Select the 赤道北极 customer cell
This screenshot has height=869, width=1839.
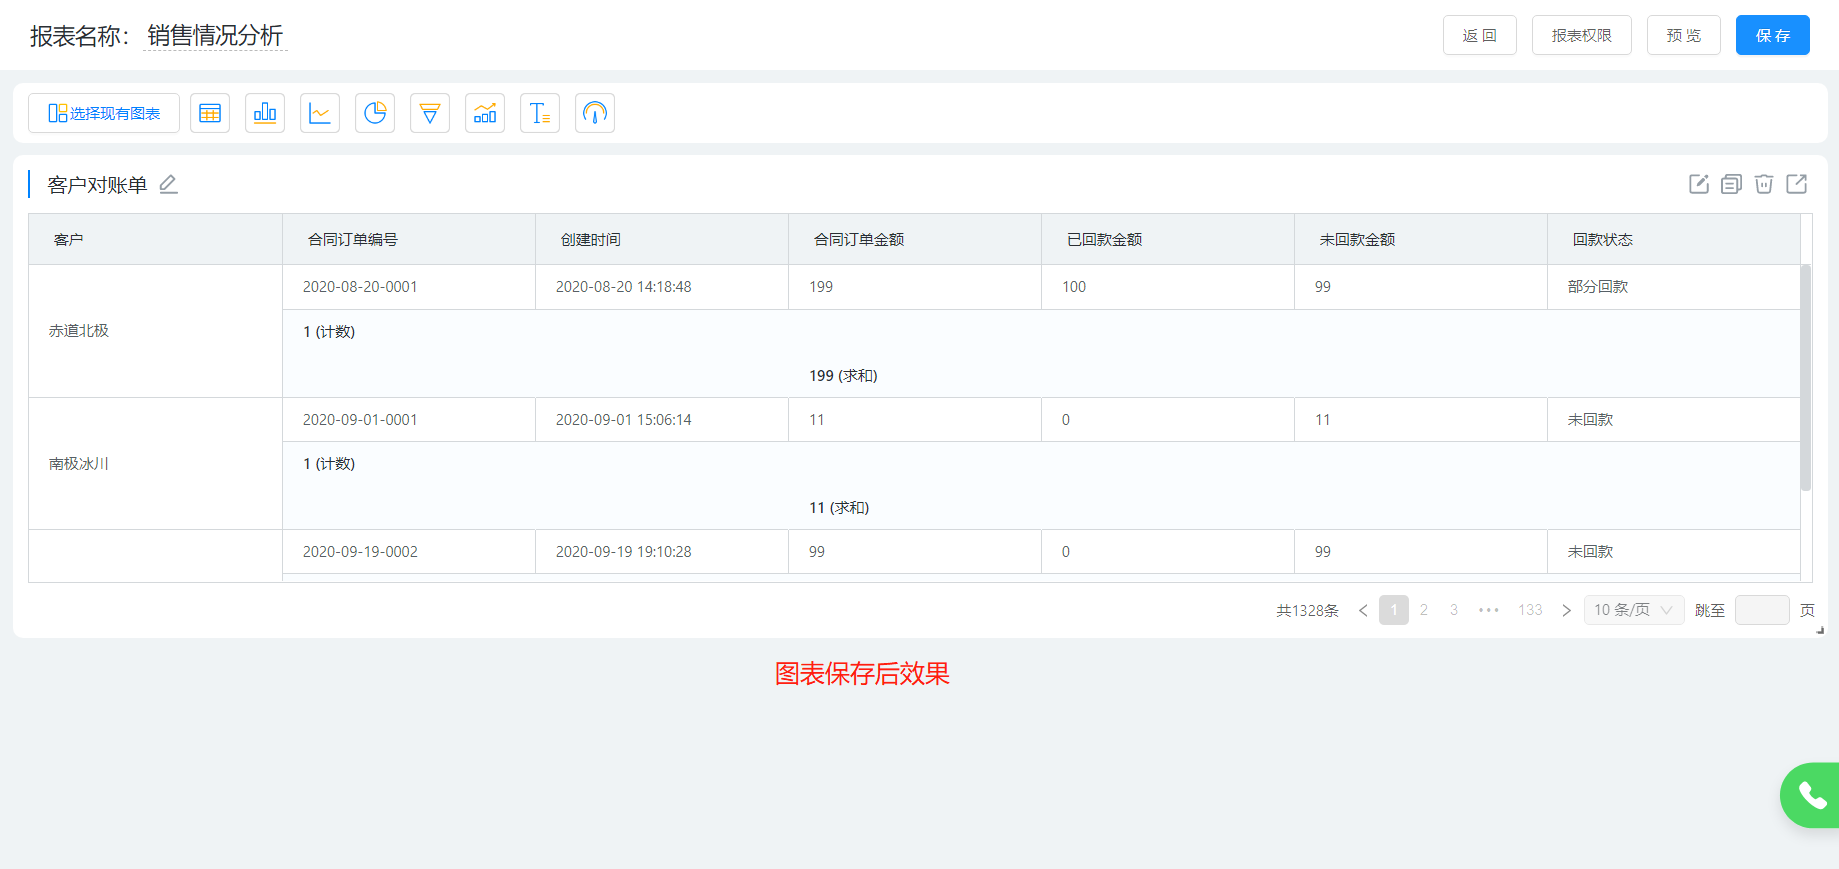pyautogui.click(x=156, y=331)
